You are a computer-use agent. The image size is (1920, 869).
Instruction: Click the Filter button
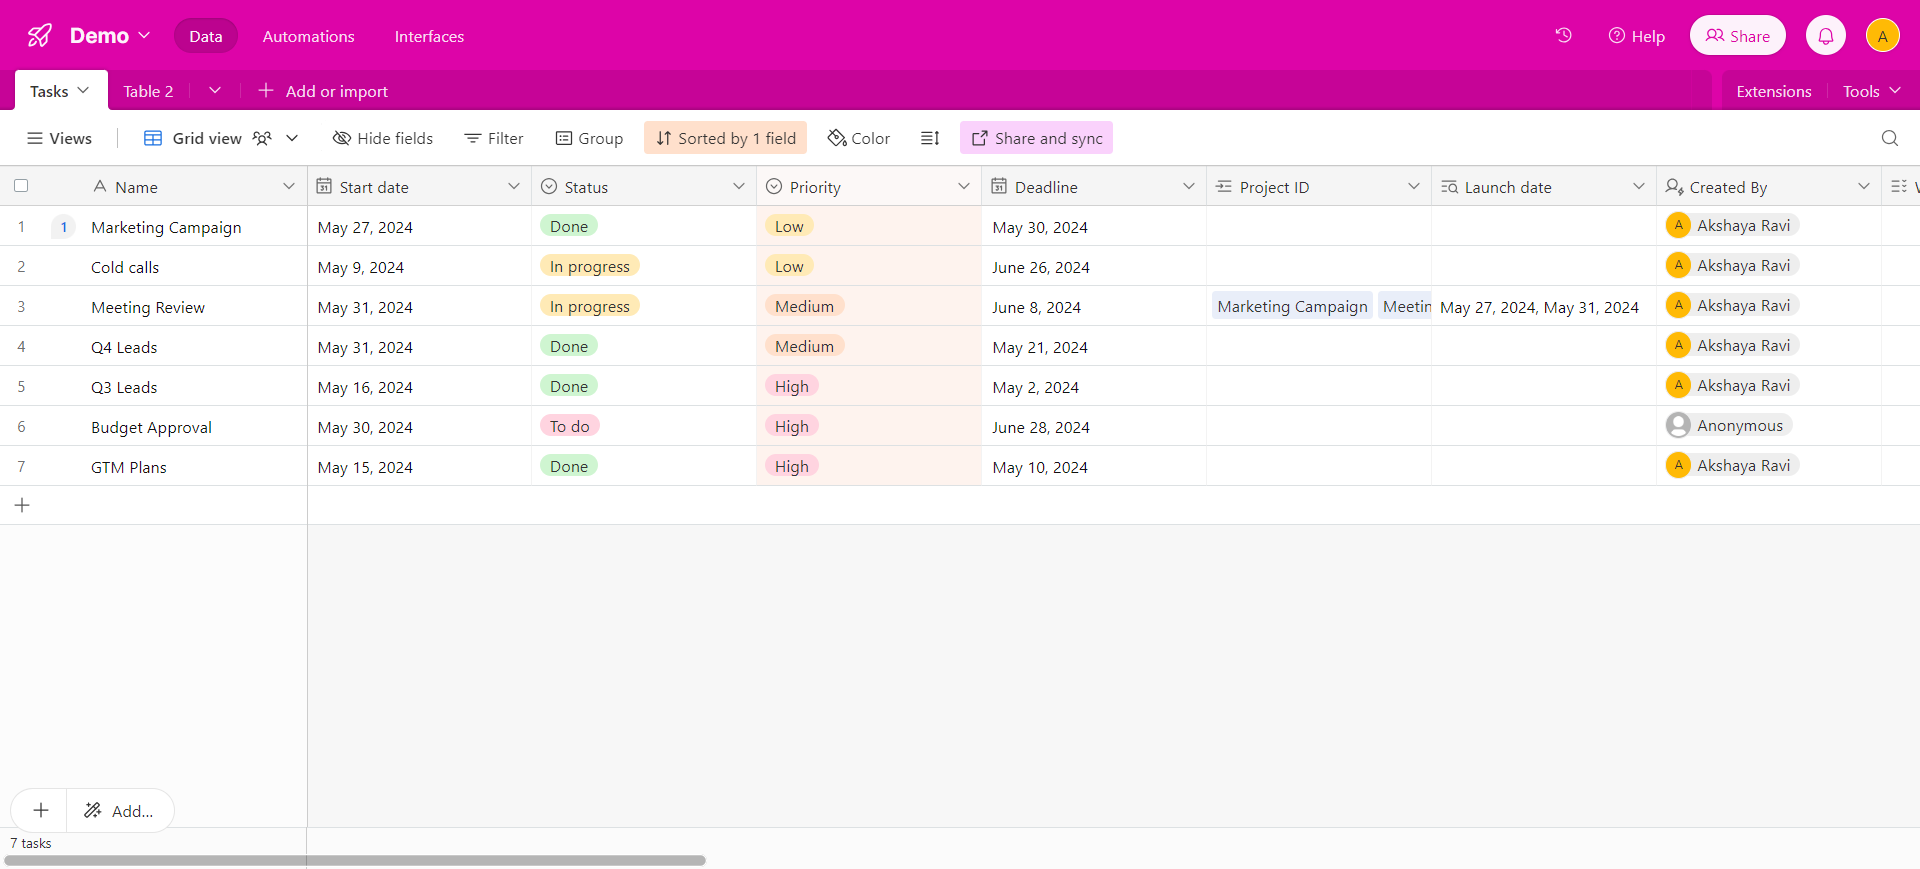click(x=494, y=138)
